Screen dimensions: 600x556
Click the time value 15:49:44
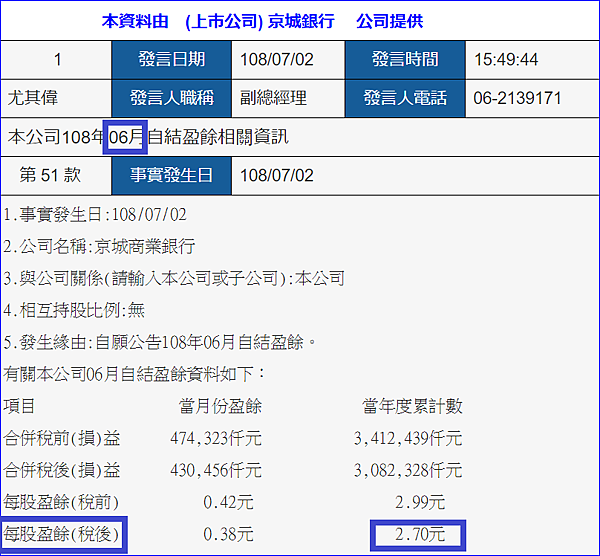506,60
